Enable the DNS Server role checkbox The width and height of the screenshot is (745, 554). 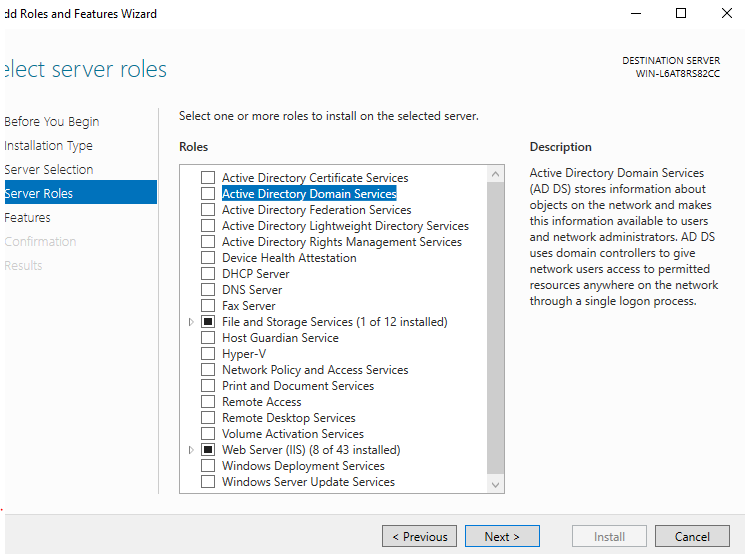pos(208,289)
